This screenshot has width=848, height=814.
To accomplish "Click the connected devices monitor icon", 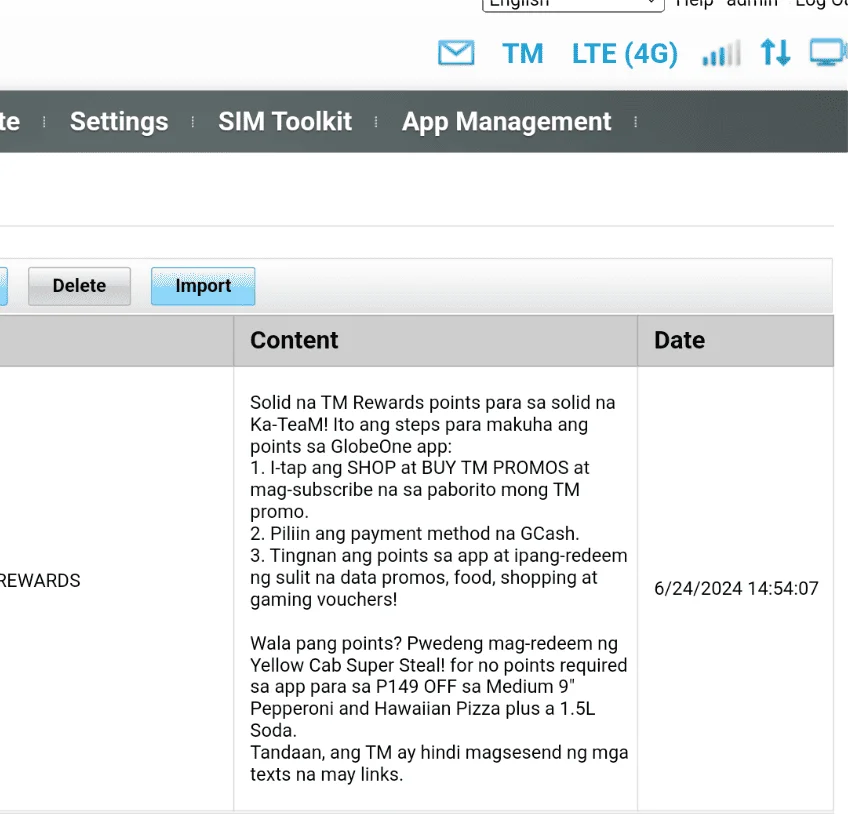I will coord(828,52).
